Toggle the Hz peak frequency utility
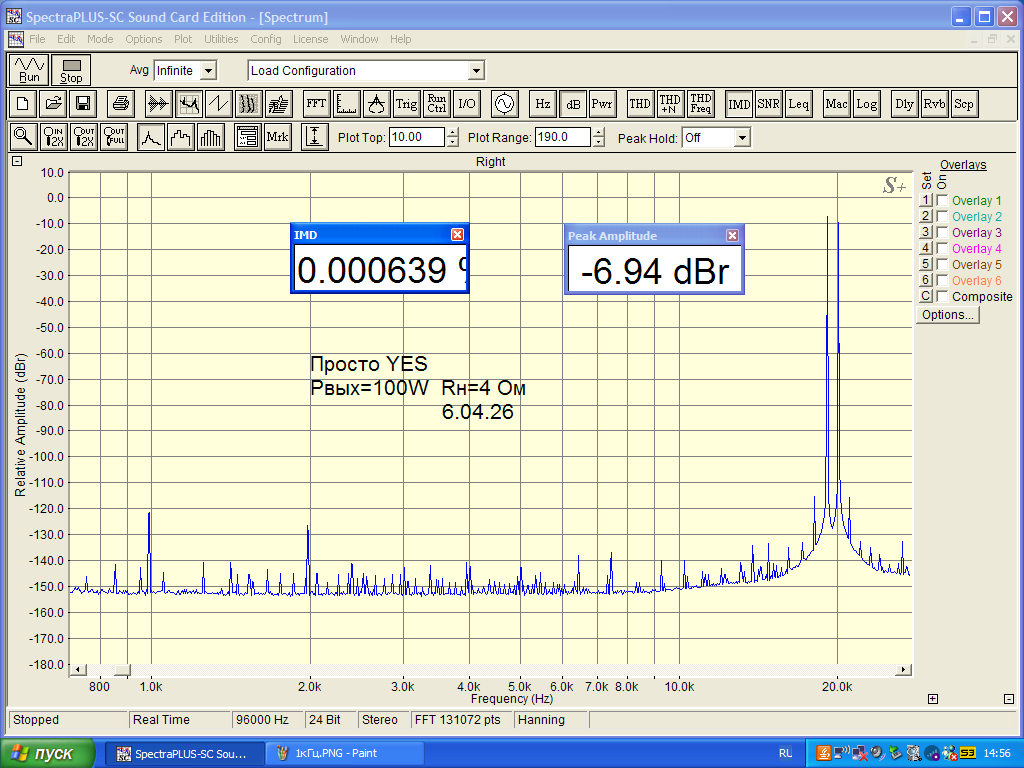 [x=543, y=104]
